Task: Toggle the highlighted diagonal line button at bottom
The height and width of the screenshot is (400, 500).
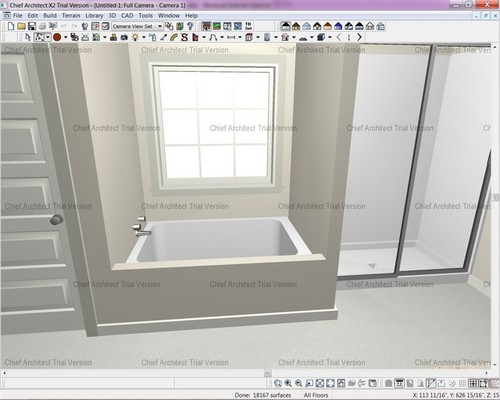Action: point(431,383)
